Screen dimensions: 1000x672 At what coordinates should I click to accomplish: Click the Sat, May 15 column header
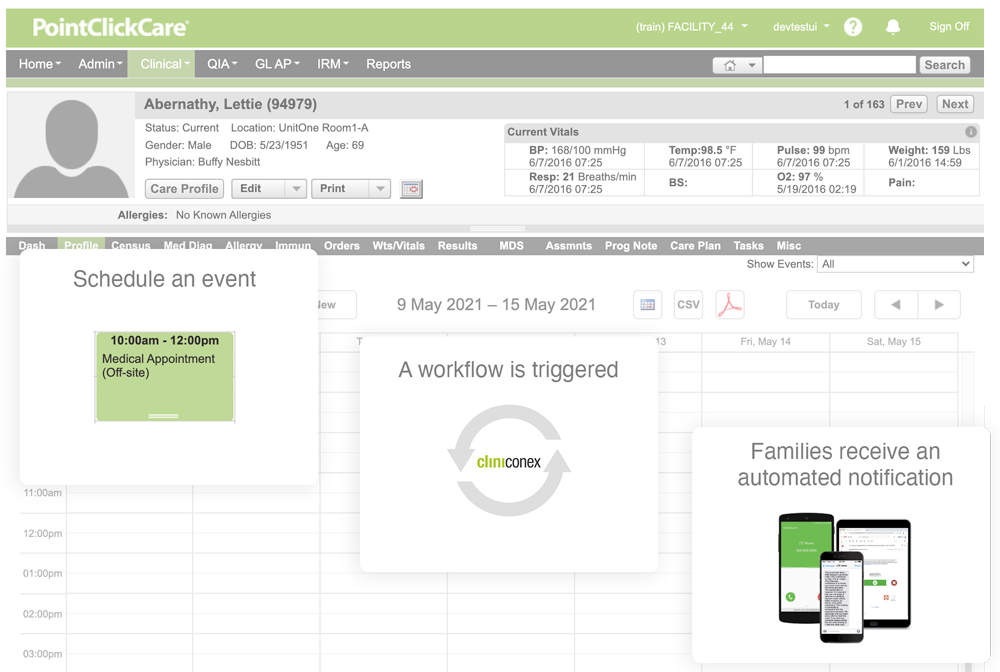(x=893, y=342)
